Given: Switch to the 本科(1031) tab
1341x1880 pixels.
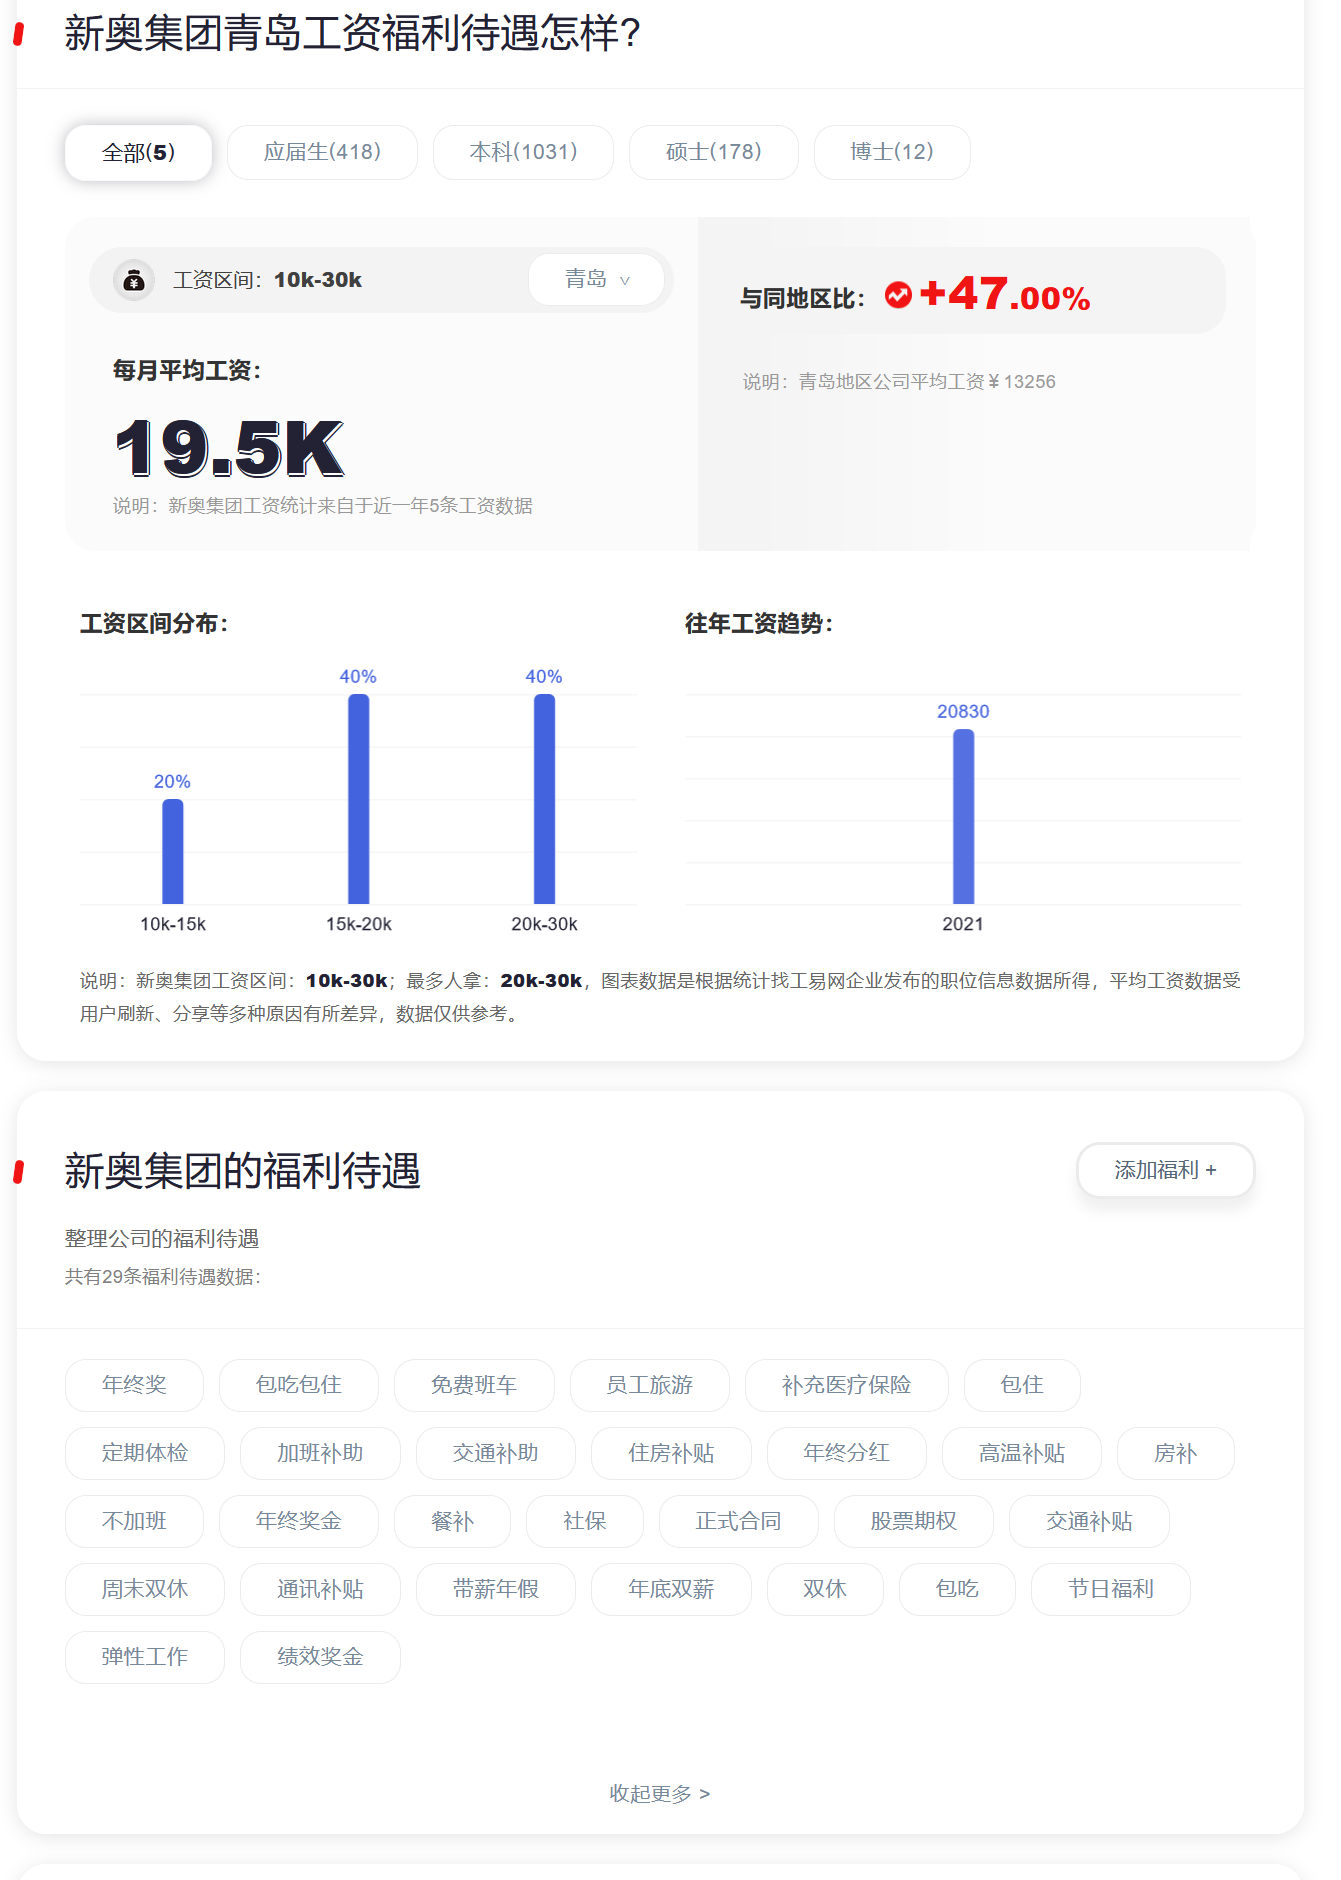Looking at the screenshot, I should coord(523,153).
